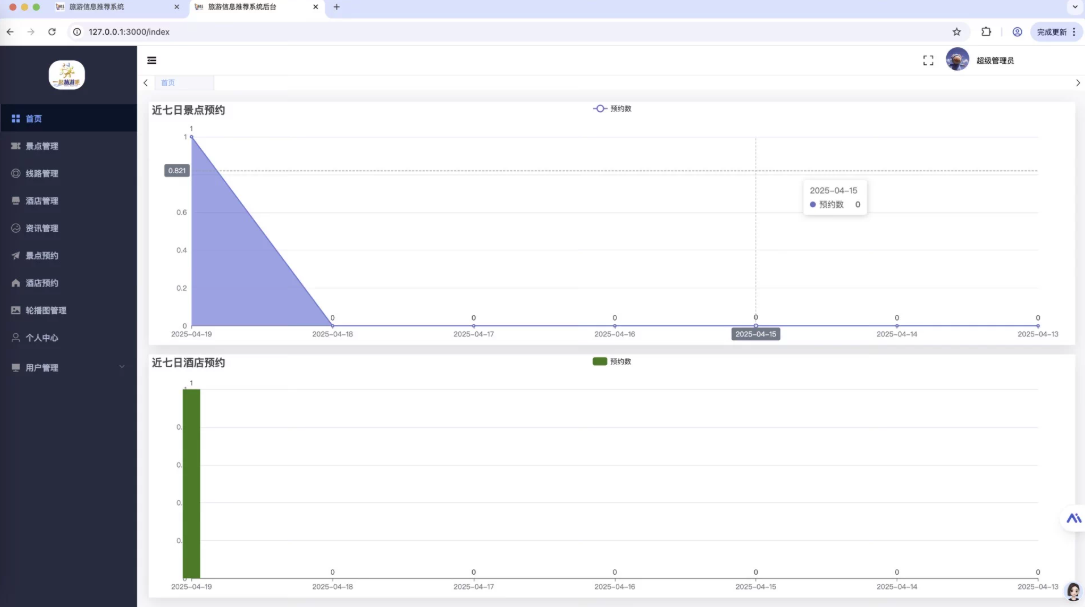
Task: Click the 景点管理 sidebar icon
Action: [15, 146]
